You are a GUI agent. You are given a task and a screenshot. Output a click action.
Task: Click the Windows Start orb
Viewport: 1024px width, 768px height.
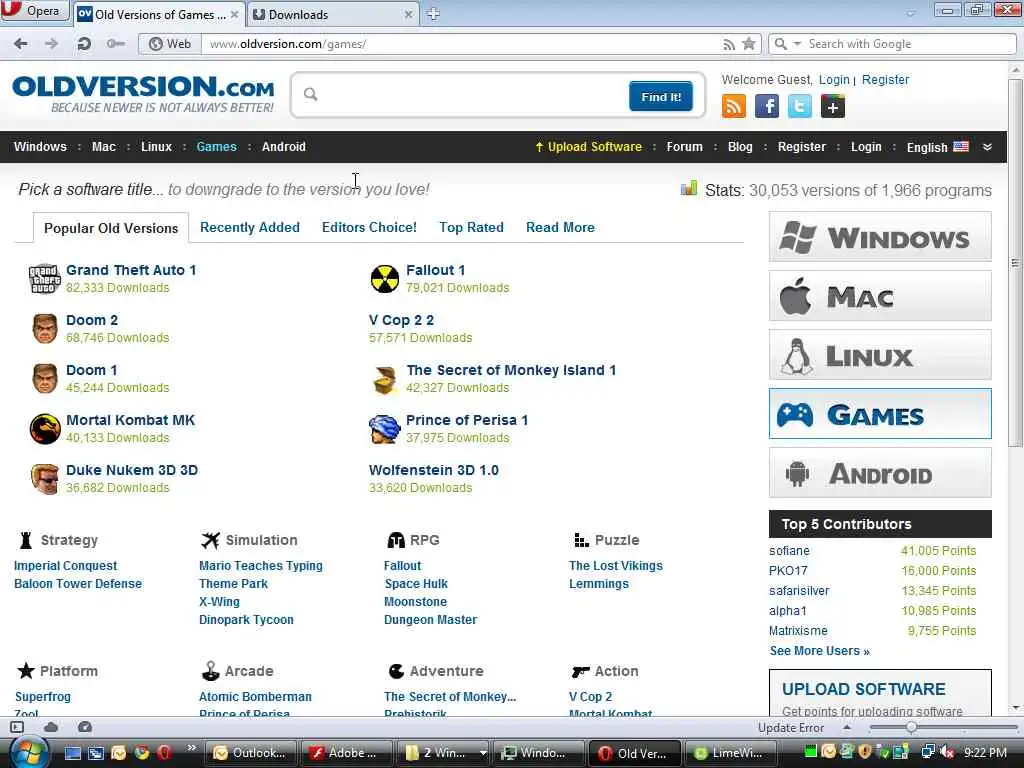tap(29, 752)
